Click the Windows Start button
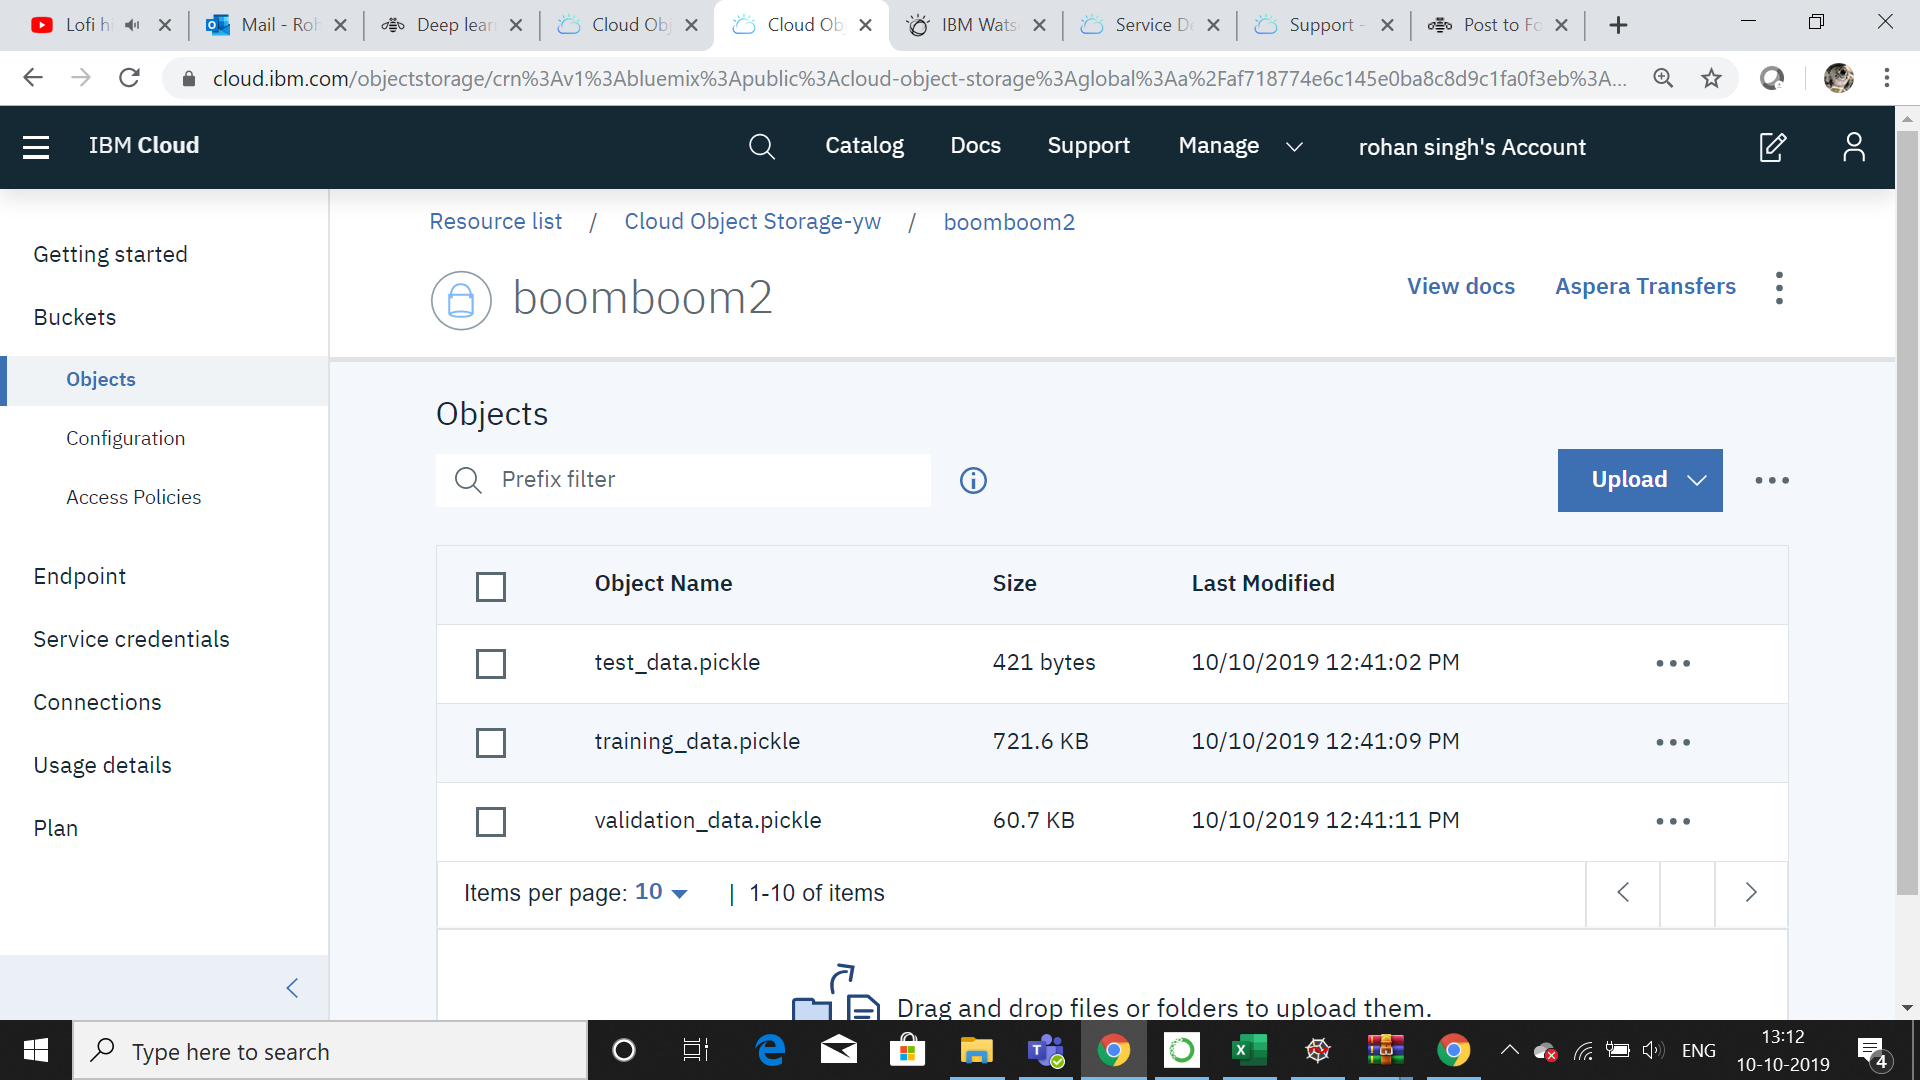Viewport: 1920px width, 1080px height. (36, 1051)
